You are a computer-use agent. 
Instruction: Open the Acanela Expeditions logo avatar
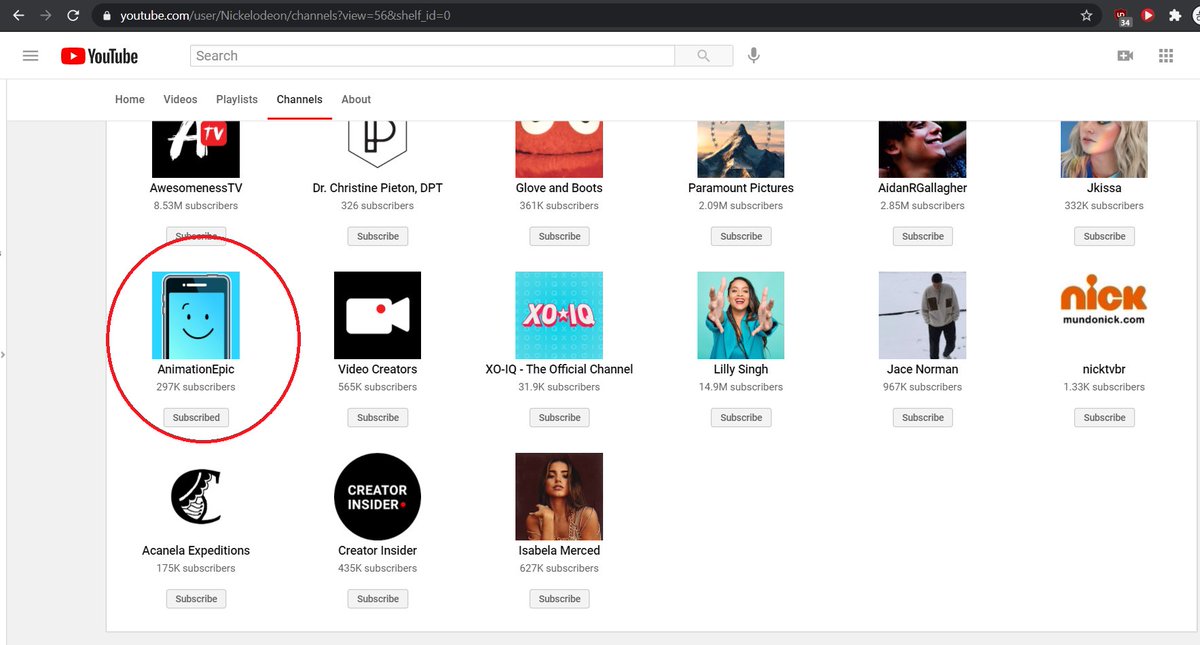click(x=196, y=497)
